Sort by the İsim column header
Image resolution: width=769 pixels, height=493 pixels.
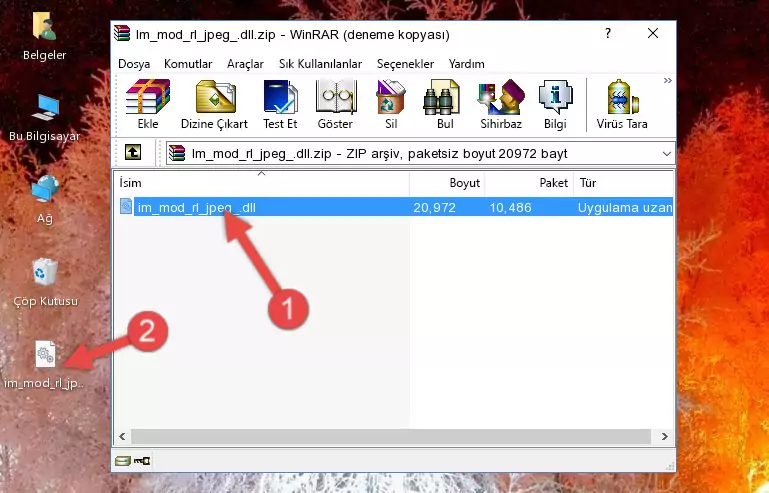tap(262, 182)
